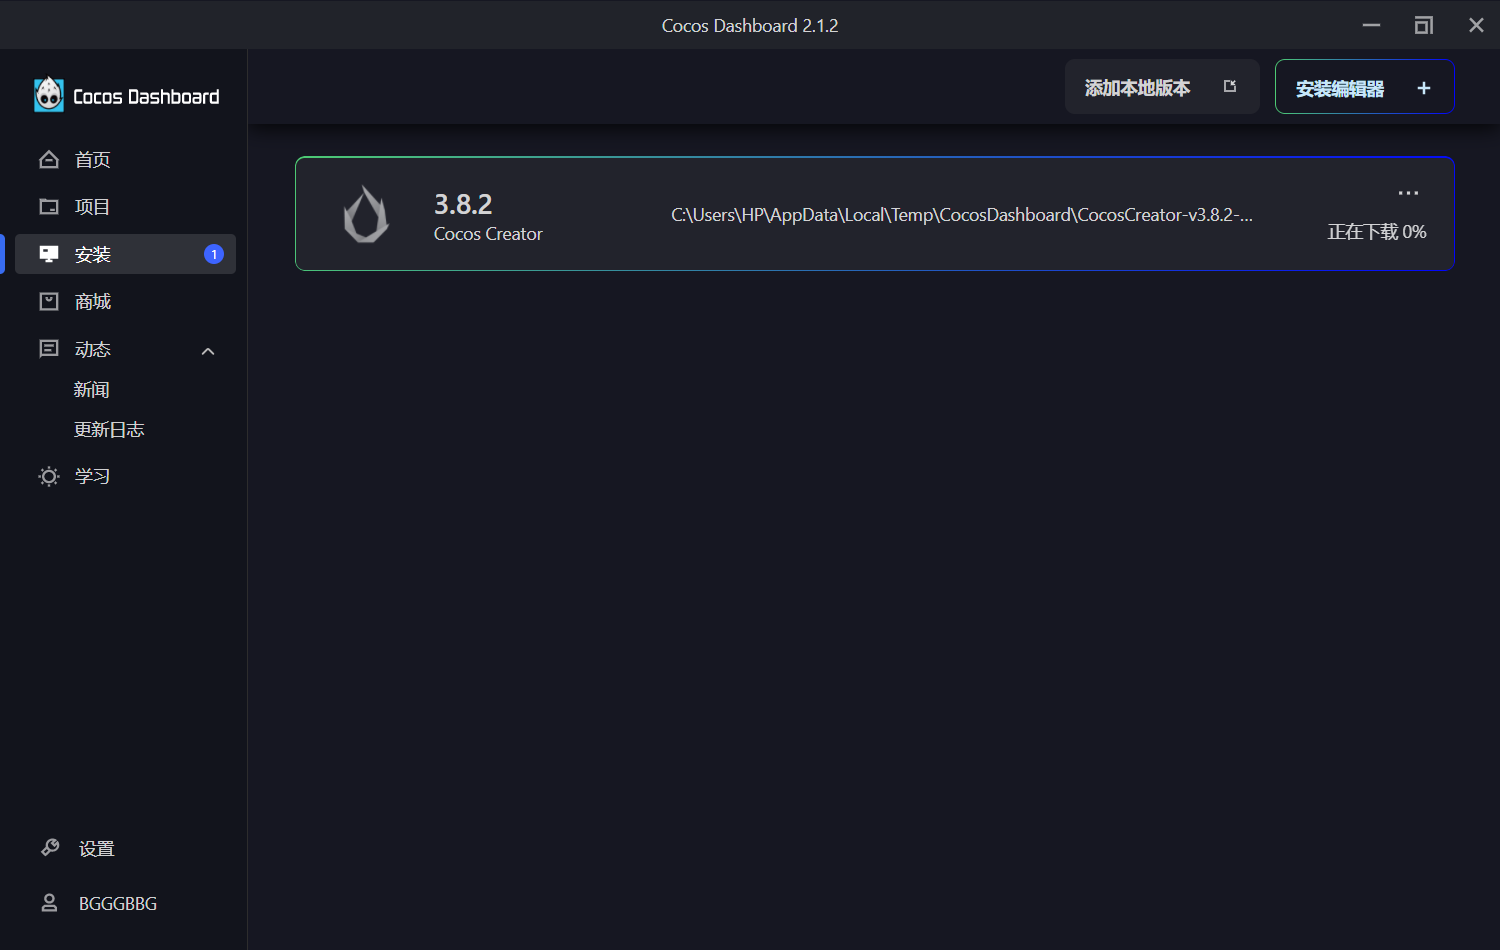Click the blue notification badge on 安装
The height and width of the screenshot is (950, 1500).
[x=214, y=254]
